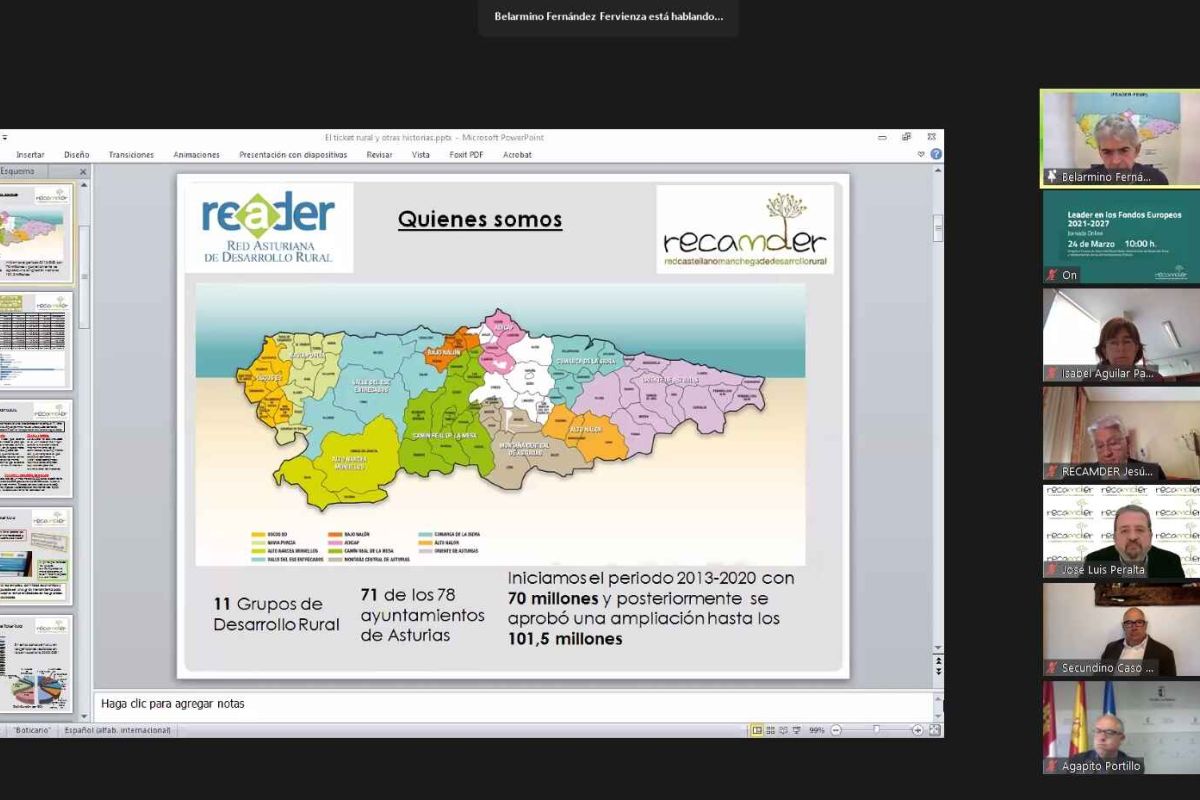1200x800 pixels.
Task: Click muted mic icon for RECAMDER Jesús
Action: 1051,471
